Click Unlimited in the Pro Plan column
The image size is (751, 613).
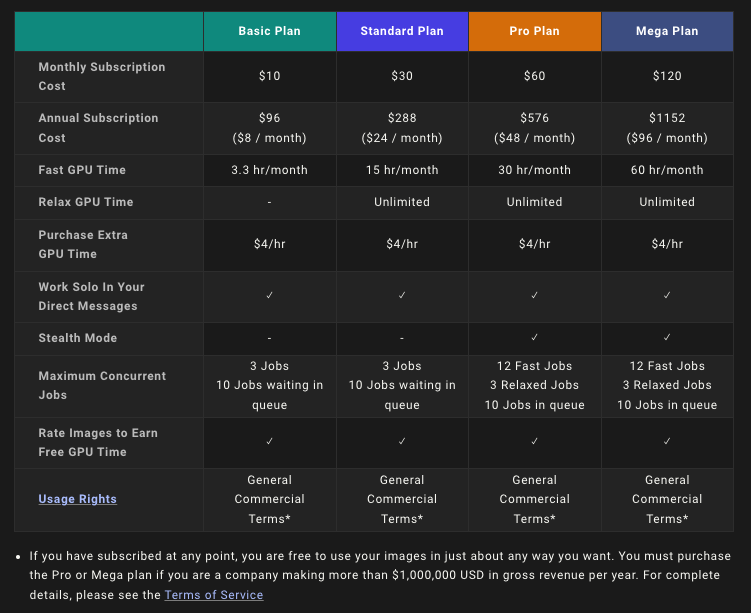[535, 202]
